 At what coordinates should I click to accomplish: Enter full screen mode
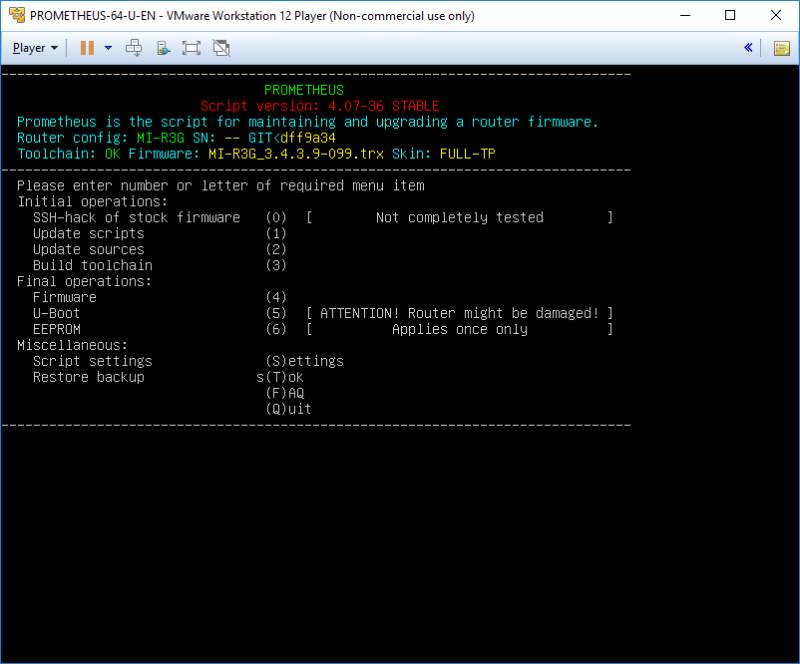[x=191, y=48]
